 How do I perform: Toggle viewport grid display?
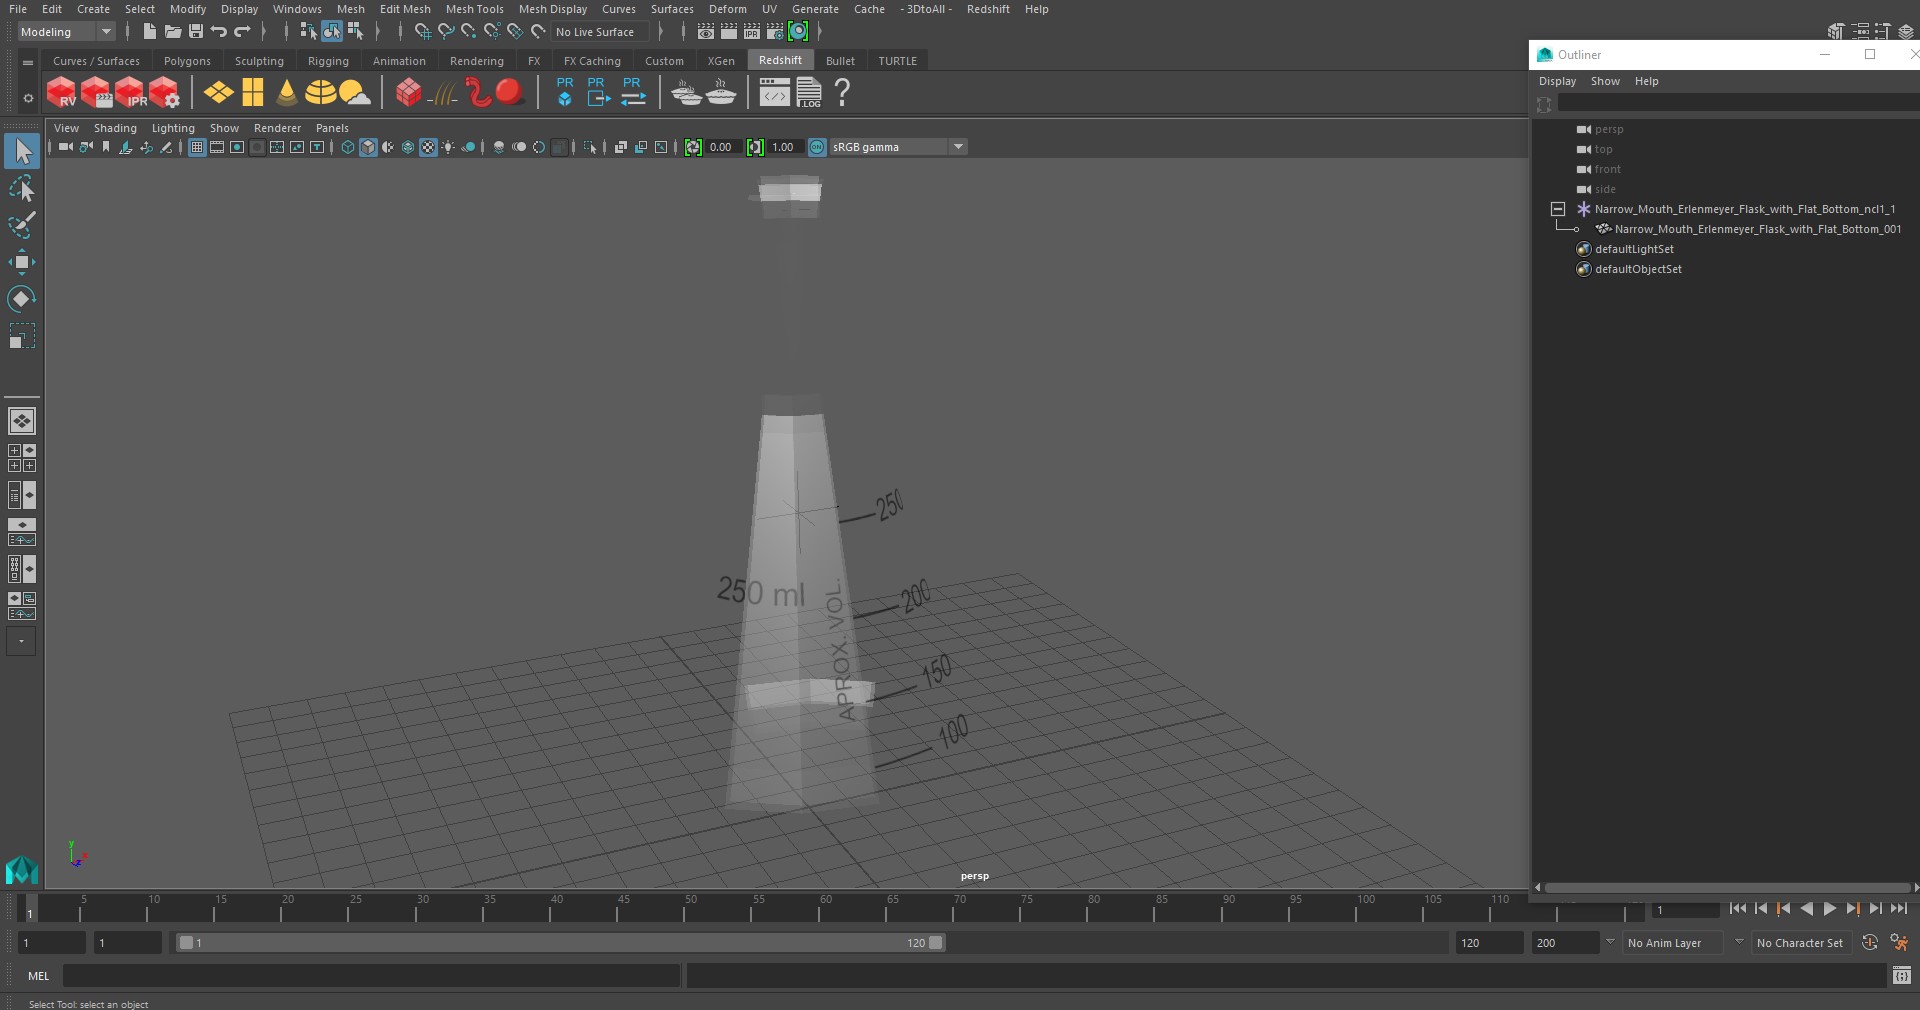click(197, 147)
